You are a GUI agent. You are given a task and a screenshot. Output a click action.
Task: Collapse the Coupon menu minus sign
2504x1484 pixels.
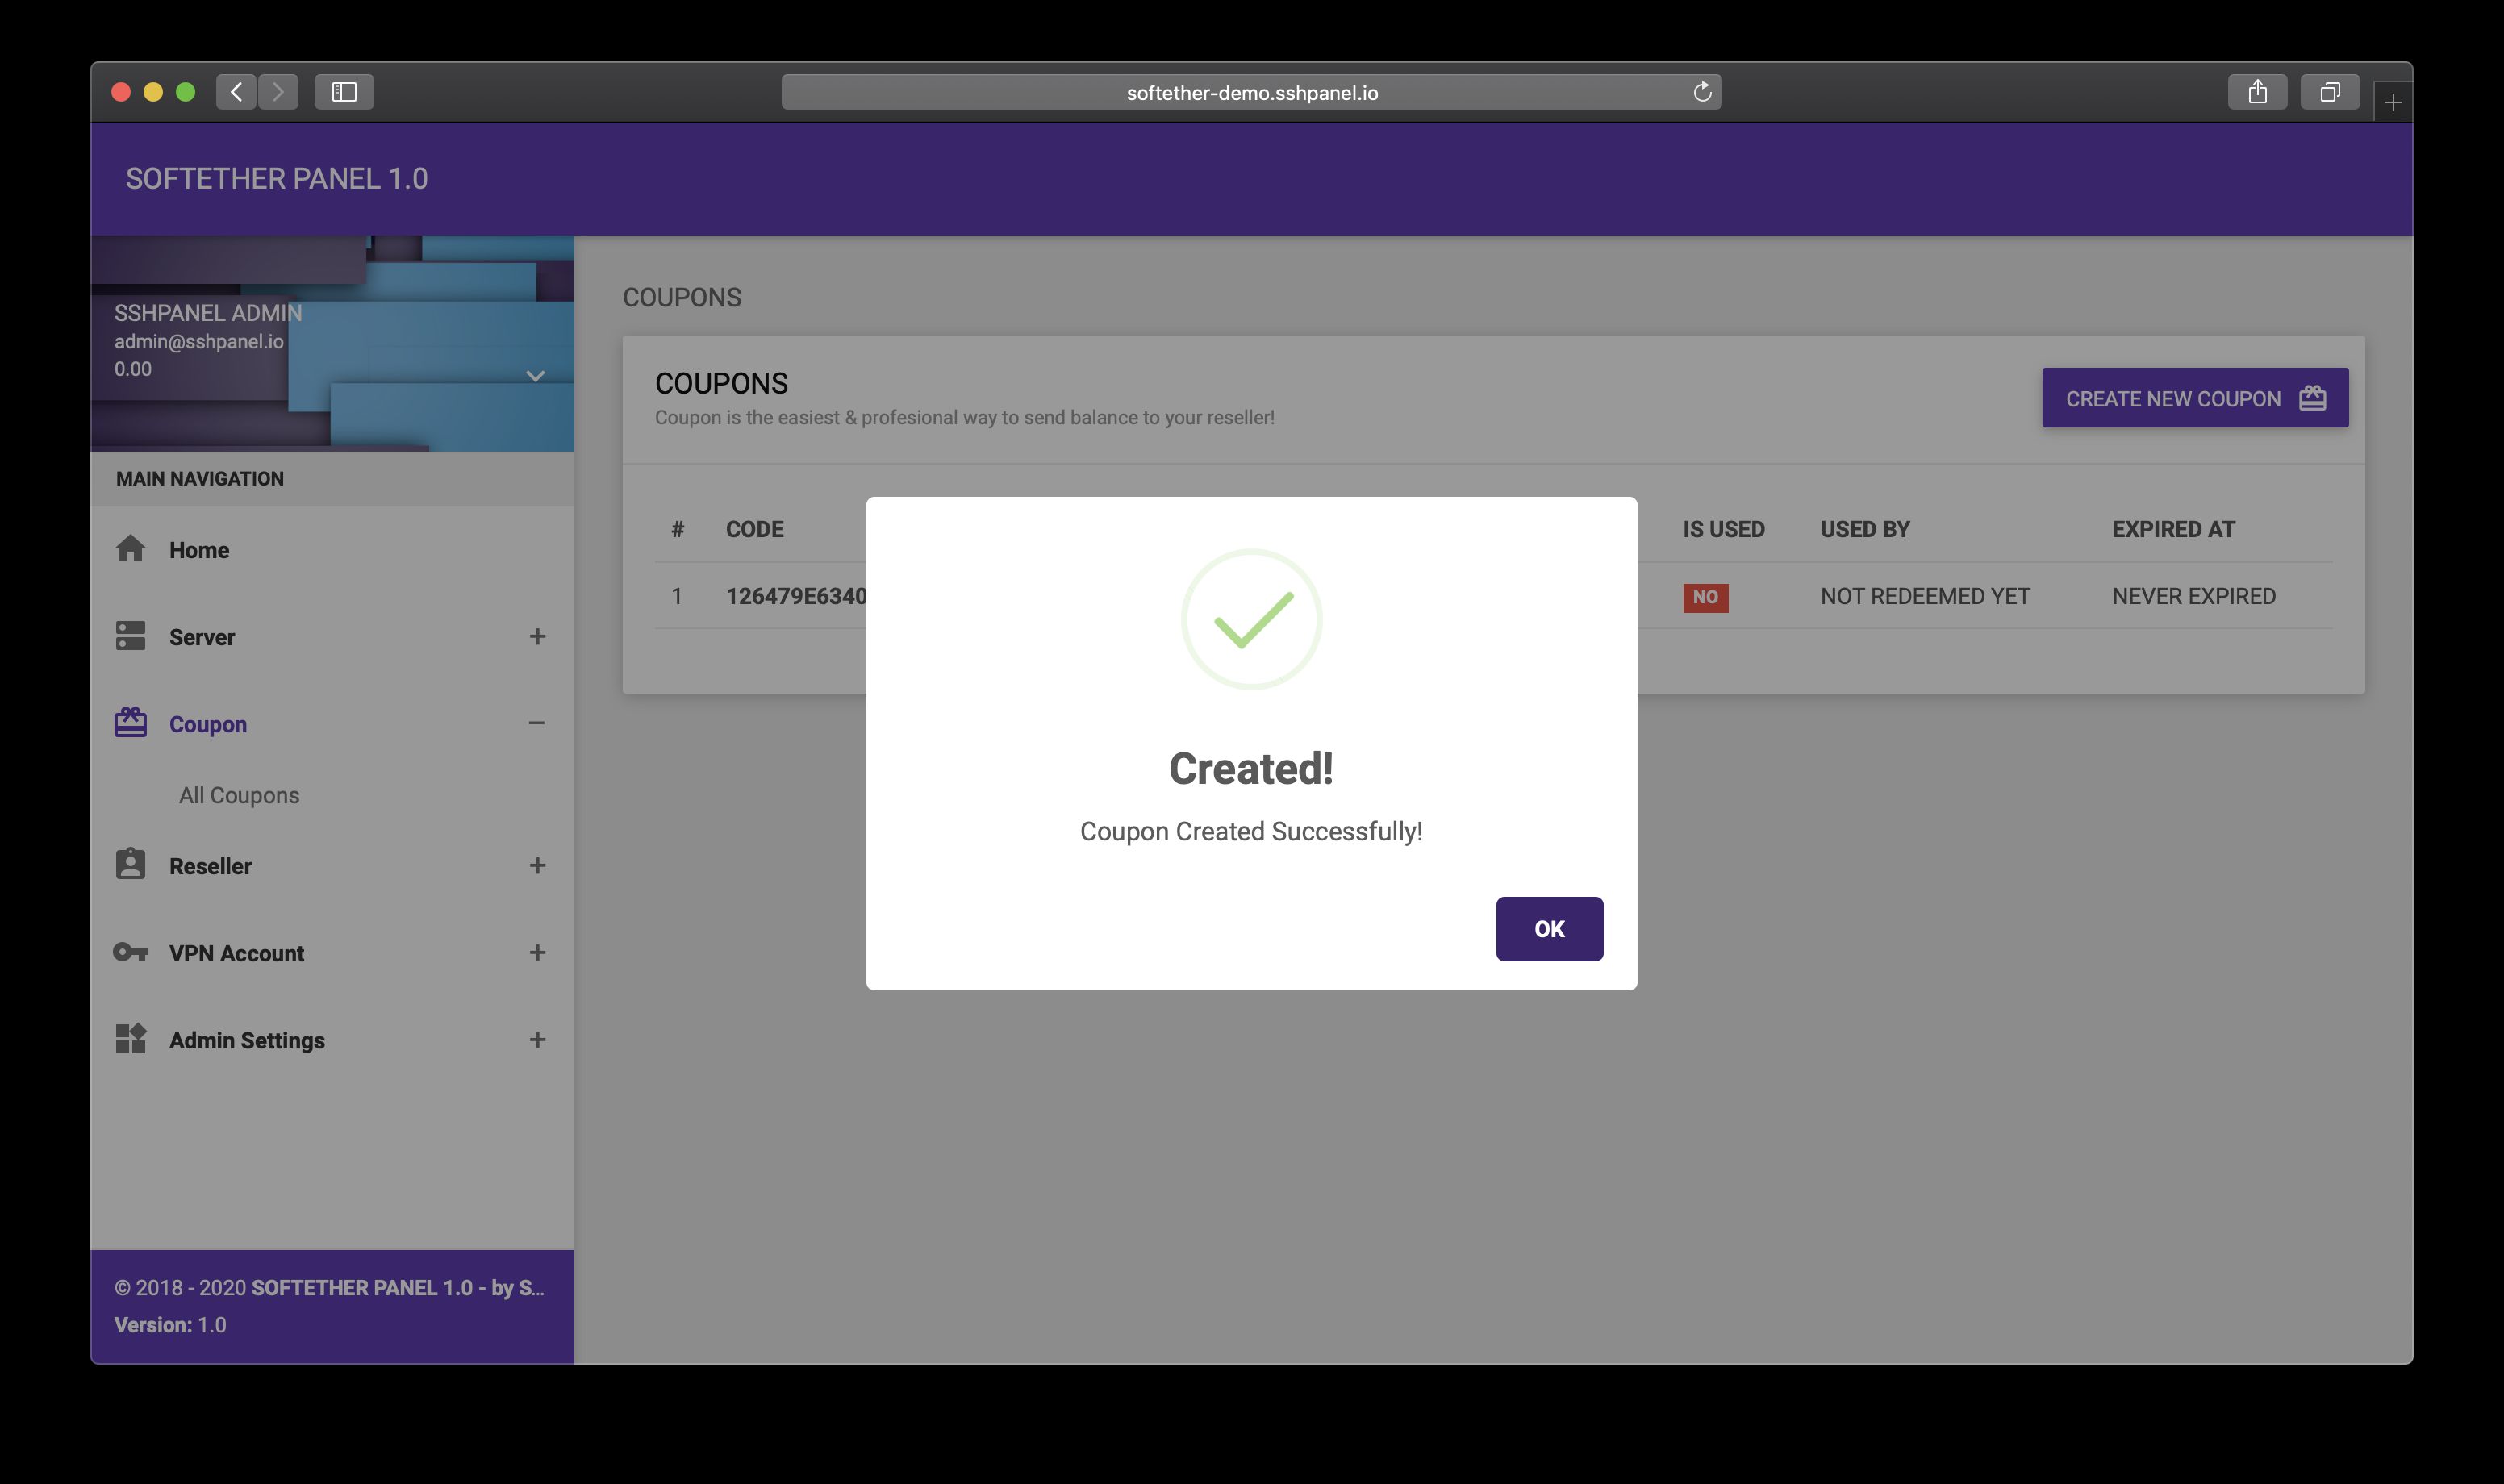(537, 723)
